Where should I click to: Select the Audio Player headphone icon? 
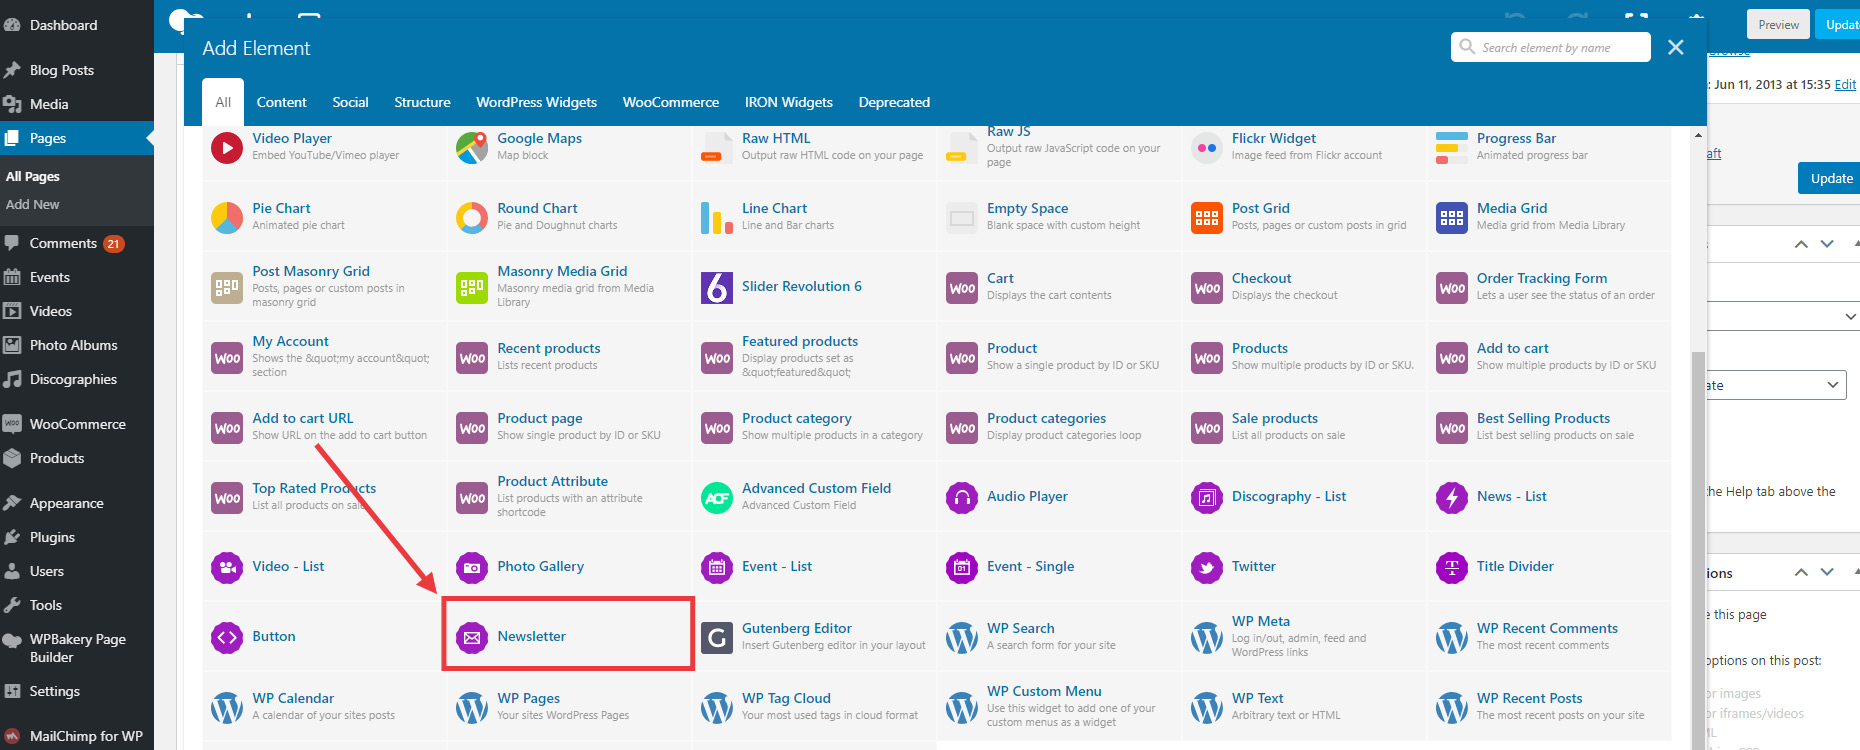coord(962,498)
